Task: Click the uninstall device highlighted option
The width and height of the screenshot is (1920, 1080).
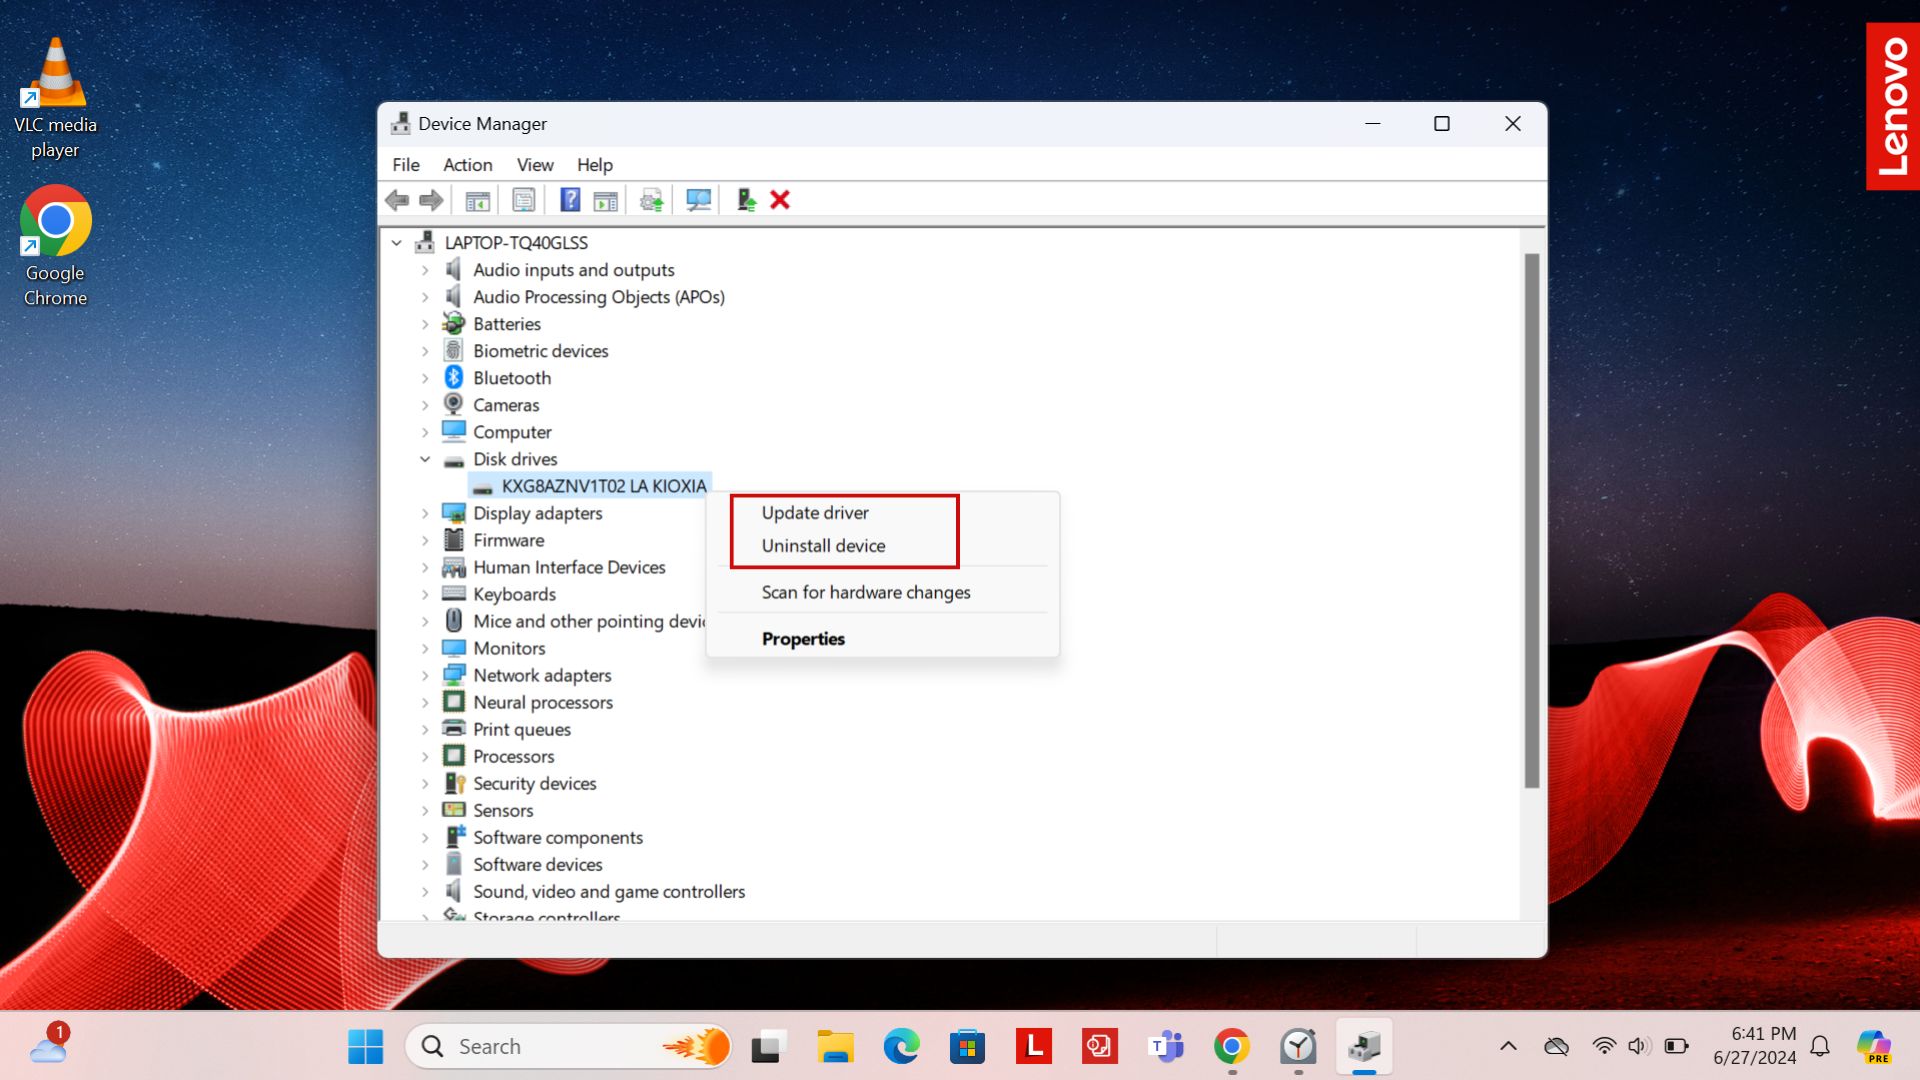Action: pyautogui.click(x=824, y=545)
